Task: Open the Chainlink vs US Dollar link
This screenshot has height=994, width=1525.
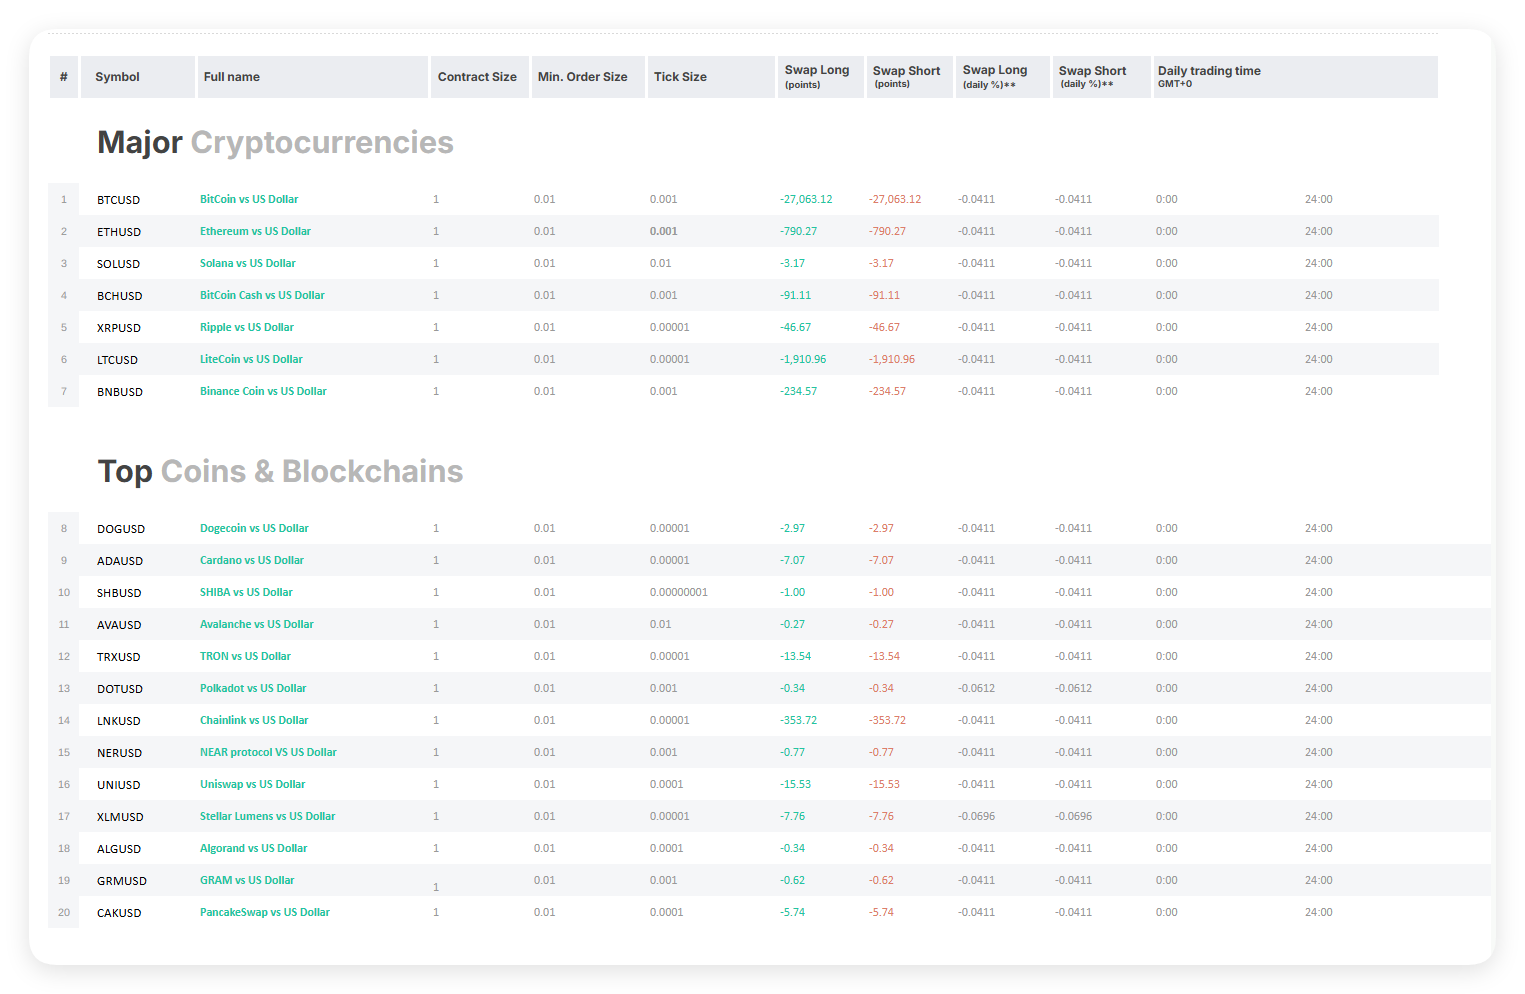Action: [254, 720]
